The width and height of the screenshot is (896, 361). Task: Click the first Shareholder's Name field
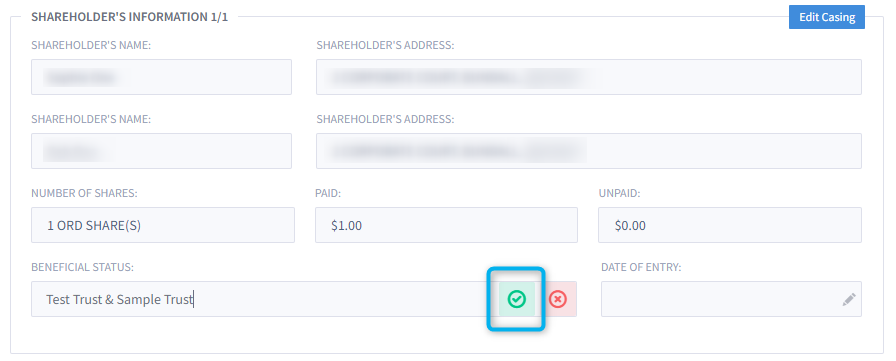(161, 77)
